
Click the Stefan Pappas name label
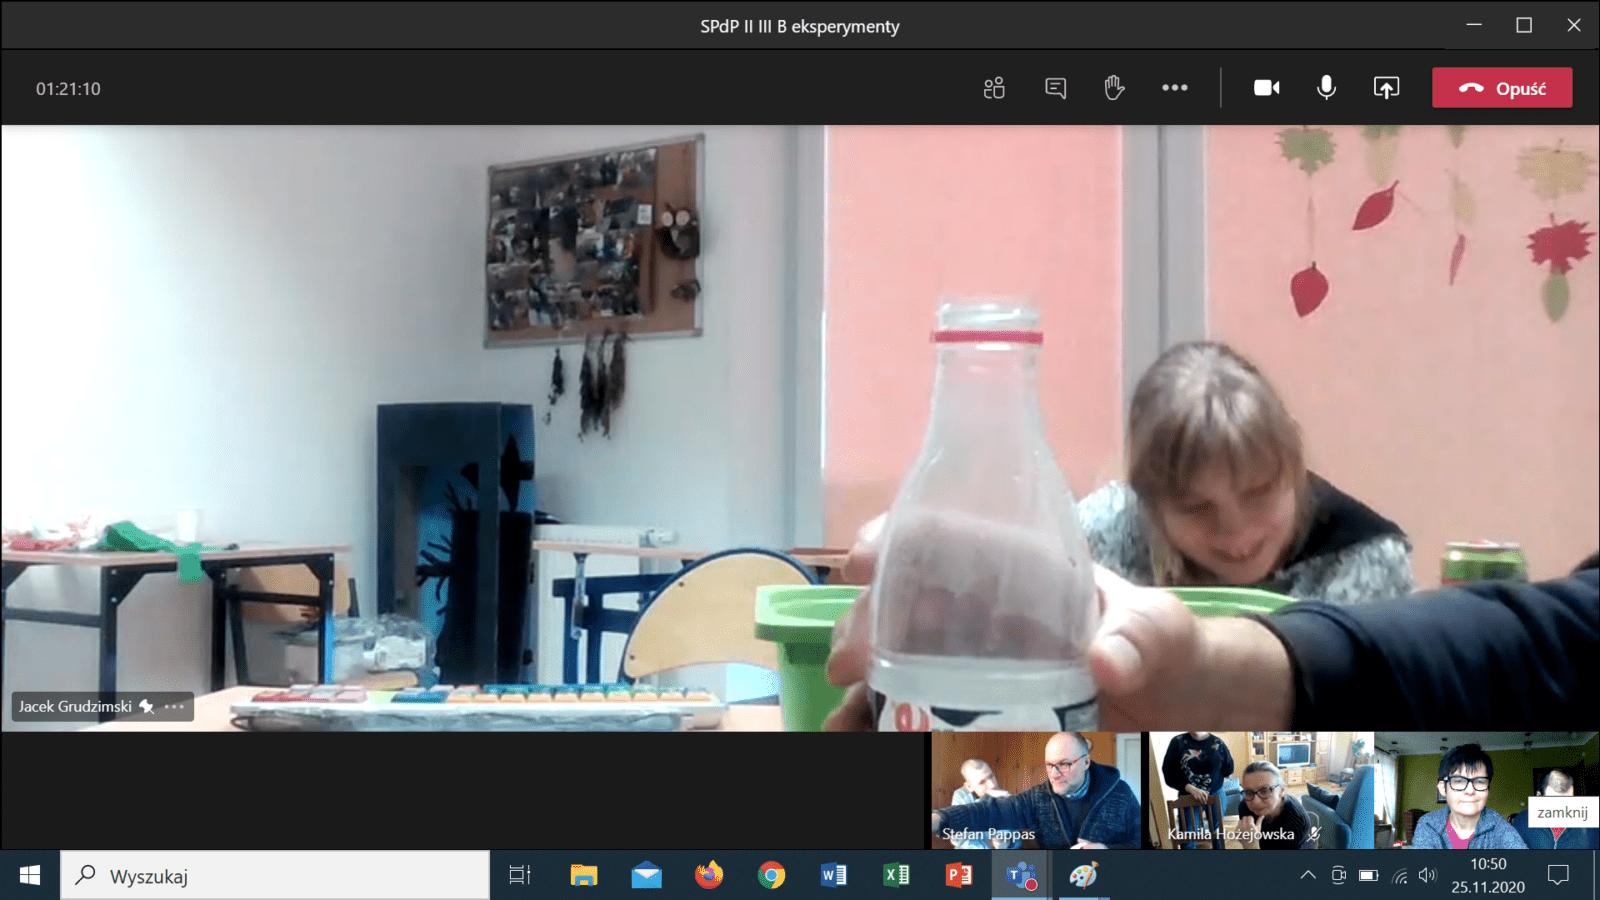coord(988,833)
